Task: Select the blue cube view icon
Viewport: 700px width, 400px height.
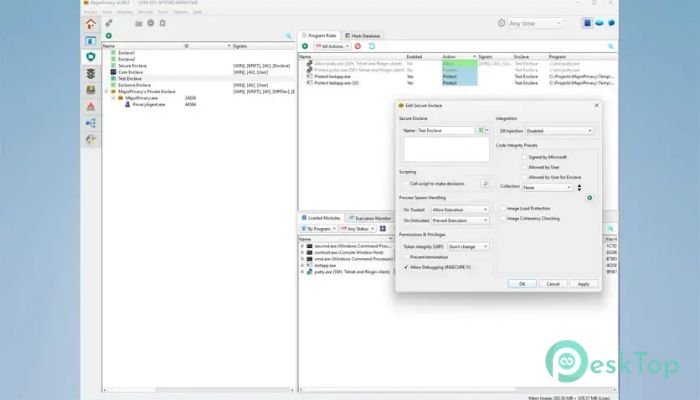Action: [611, 23]
